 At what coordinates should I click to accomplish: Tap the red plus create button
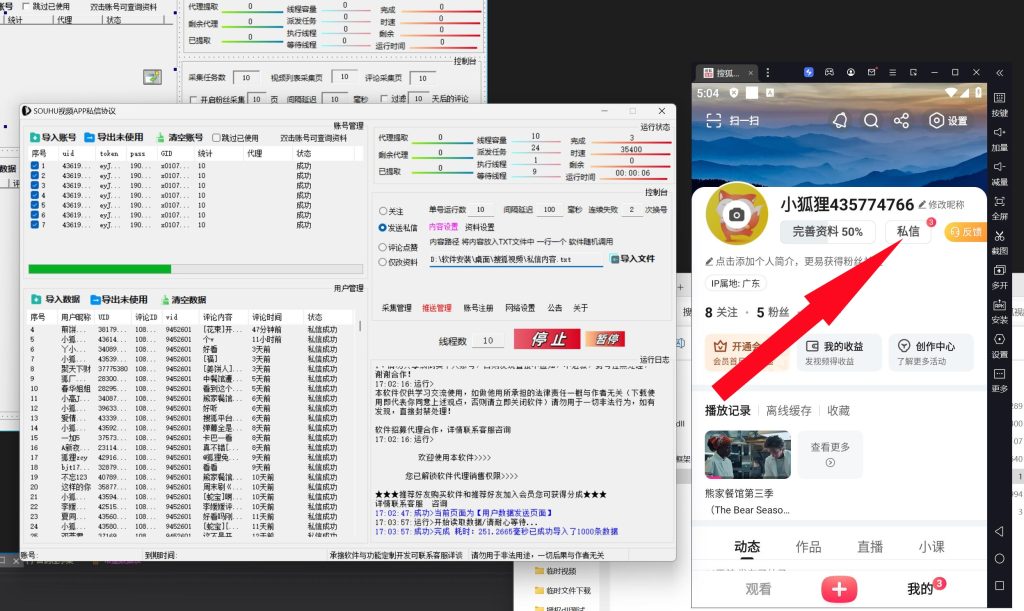click(x=839, y=589)
